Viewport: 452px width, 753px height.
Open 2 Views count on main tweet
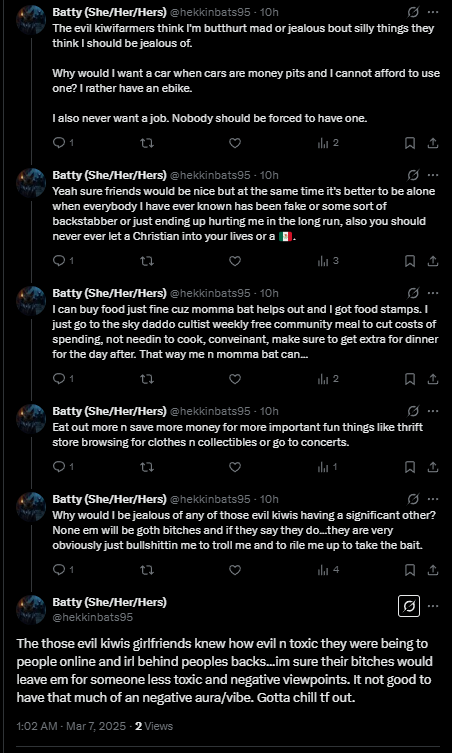tap(154, 726)
